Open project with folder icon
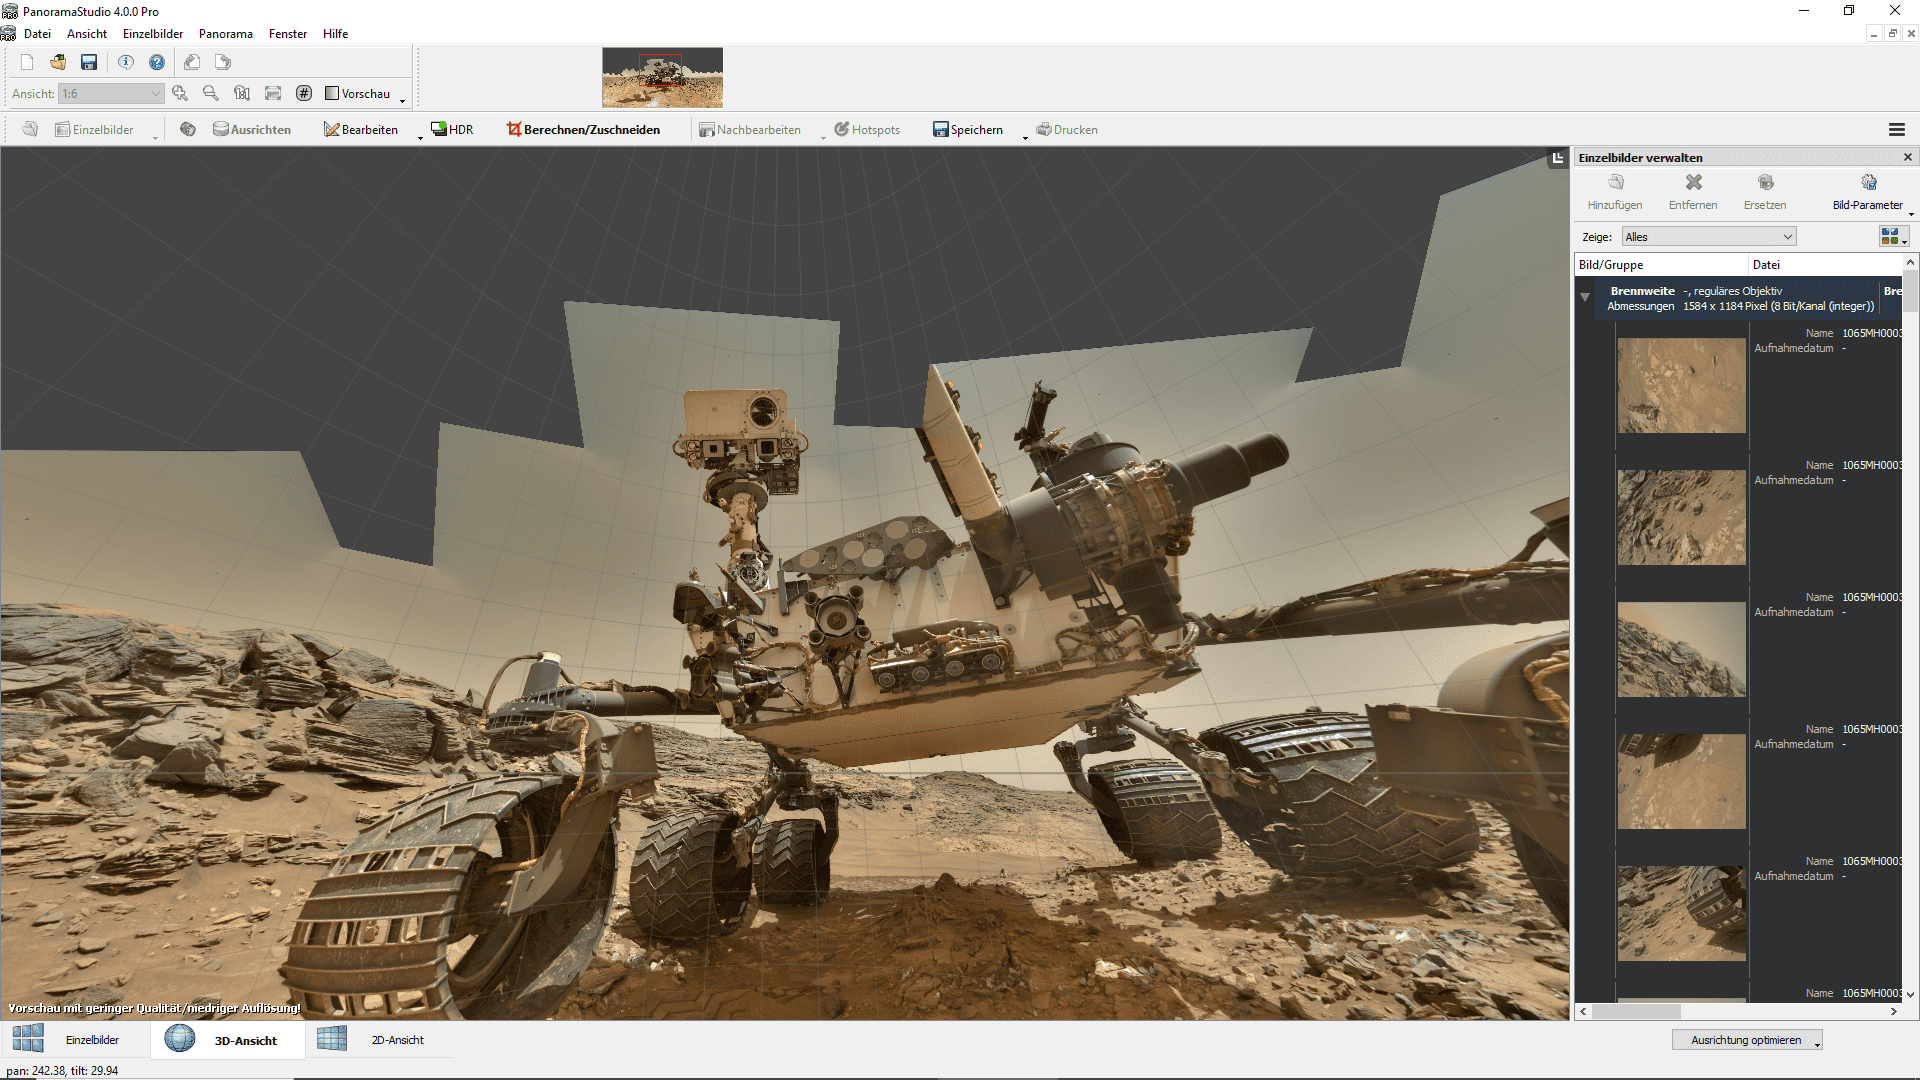The height and width of the screenshot is (1080, 1920). 58,62
